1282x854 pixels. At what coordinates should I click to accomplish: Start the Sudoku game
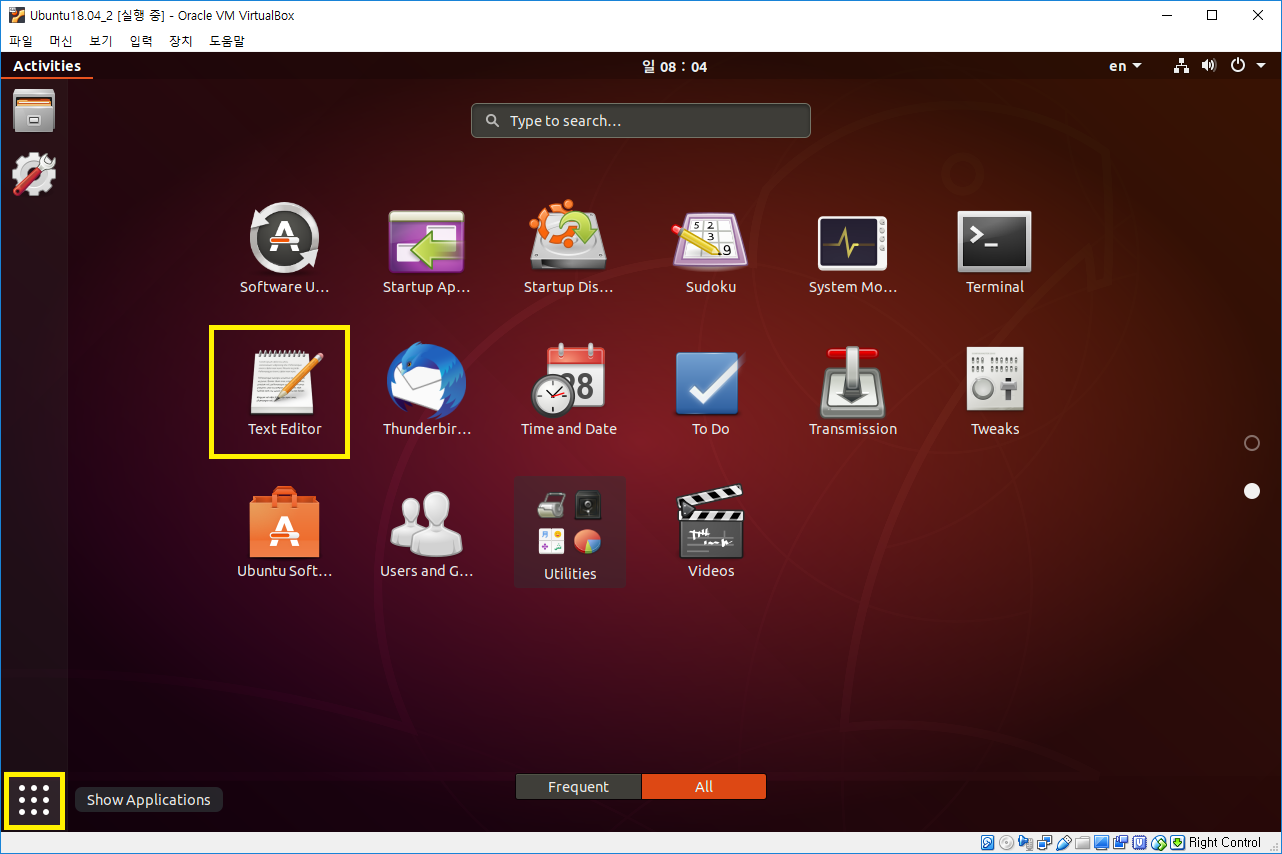[x=710, y=249]
